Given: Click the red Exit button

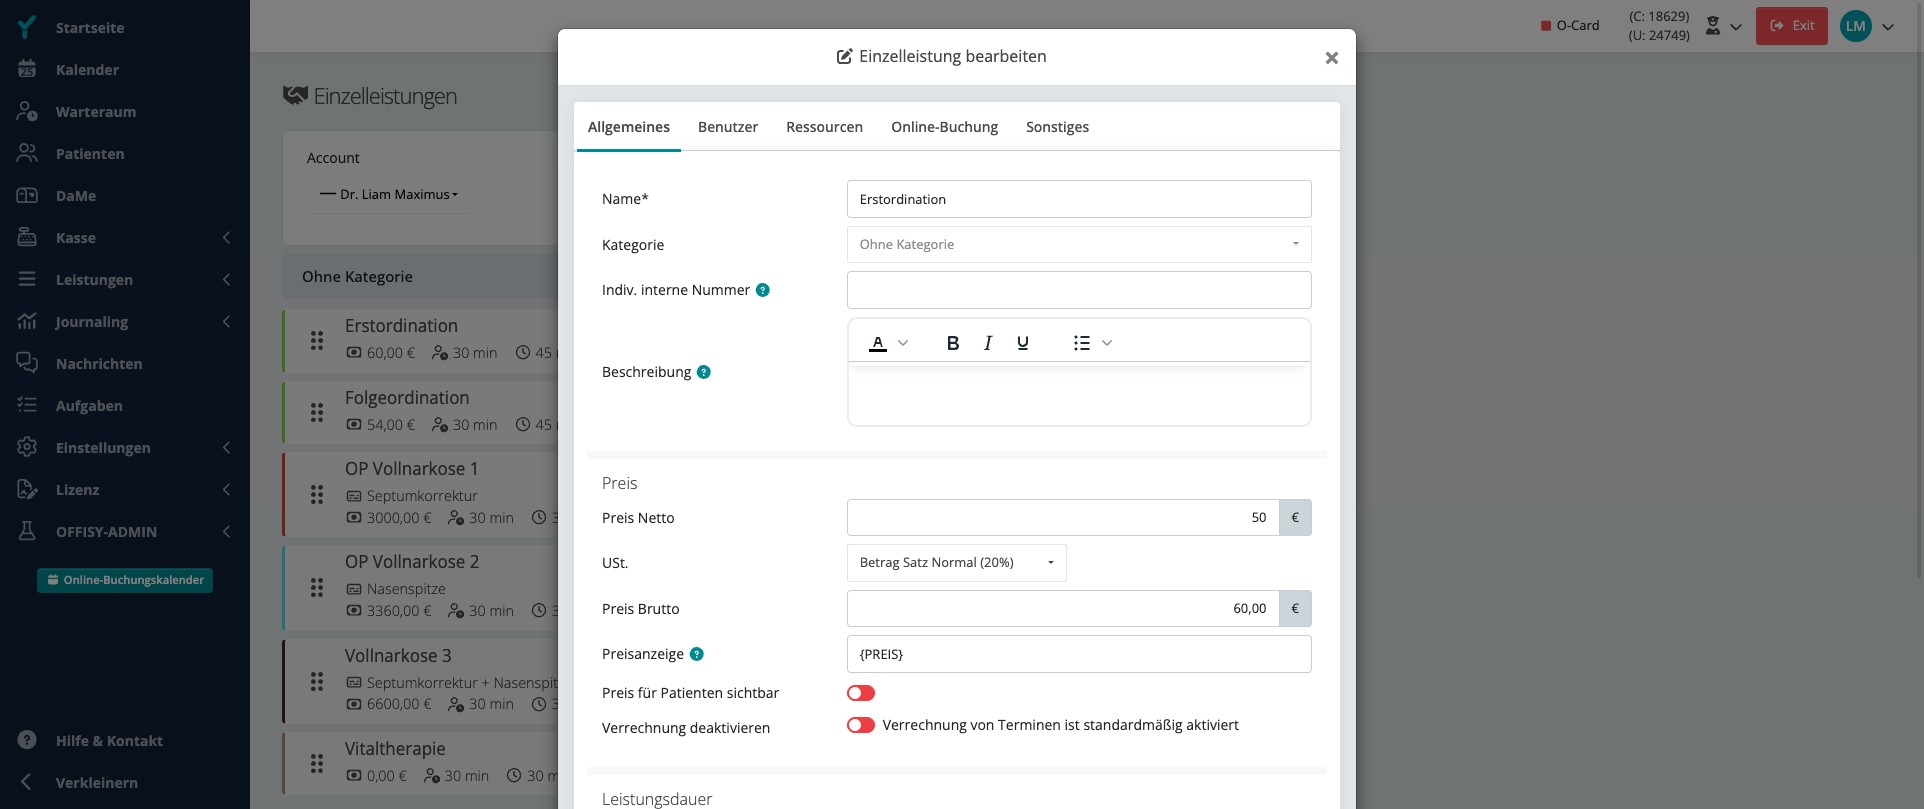Looking at the screenshot, I should (x=1791, y=26).
